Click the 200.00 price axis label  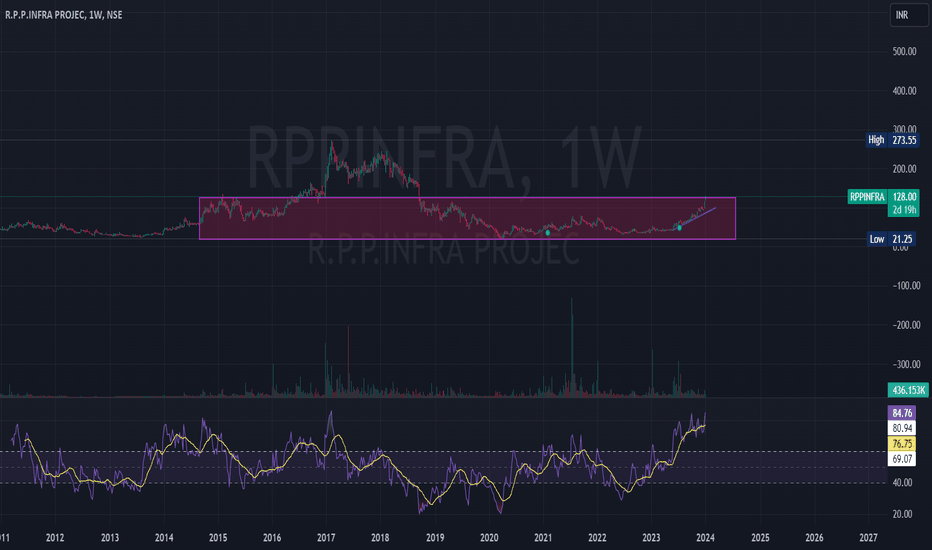pyautogui.click(x=904, y=169)
